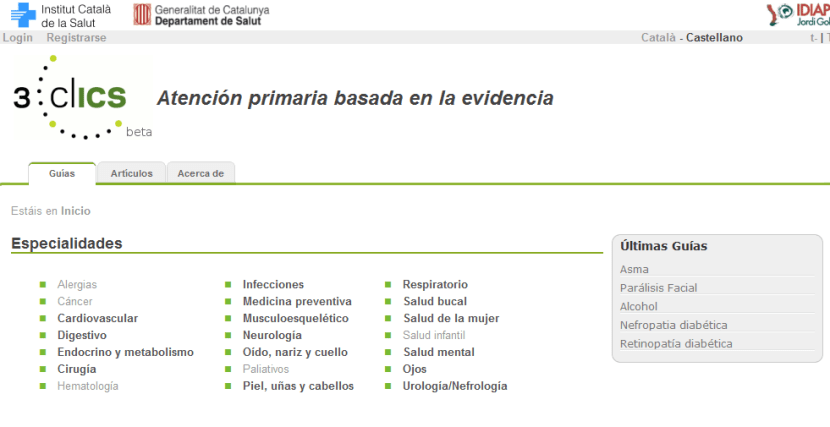The height and width of the screenshot is (427, 830).
Task: Select Piel, uñas y cabellos specialty
Action: 298,386
